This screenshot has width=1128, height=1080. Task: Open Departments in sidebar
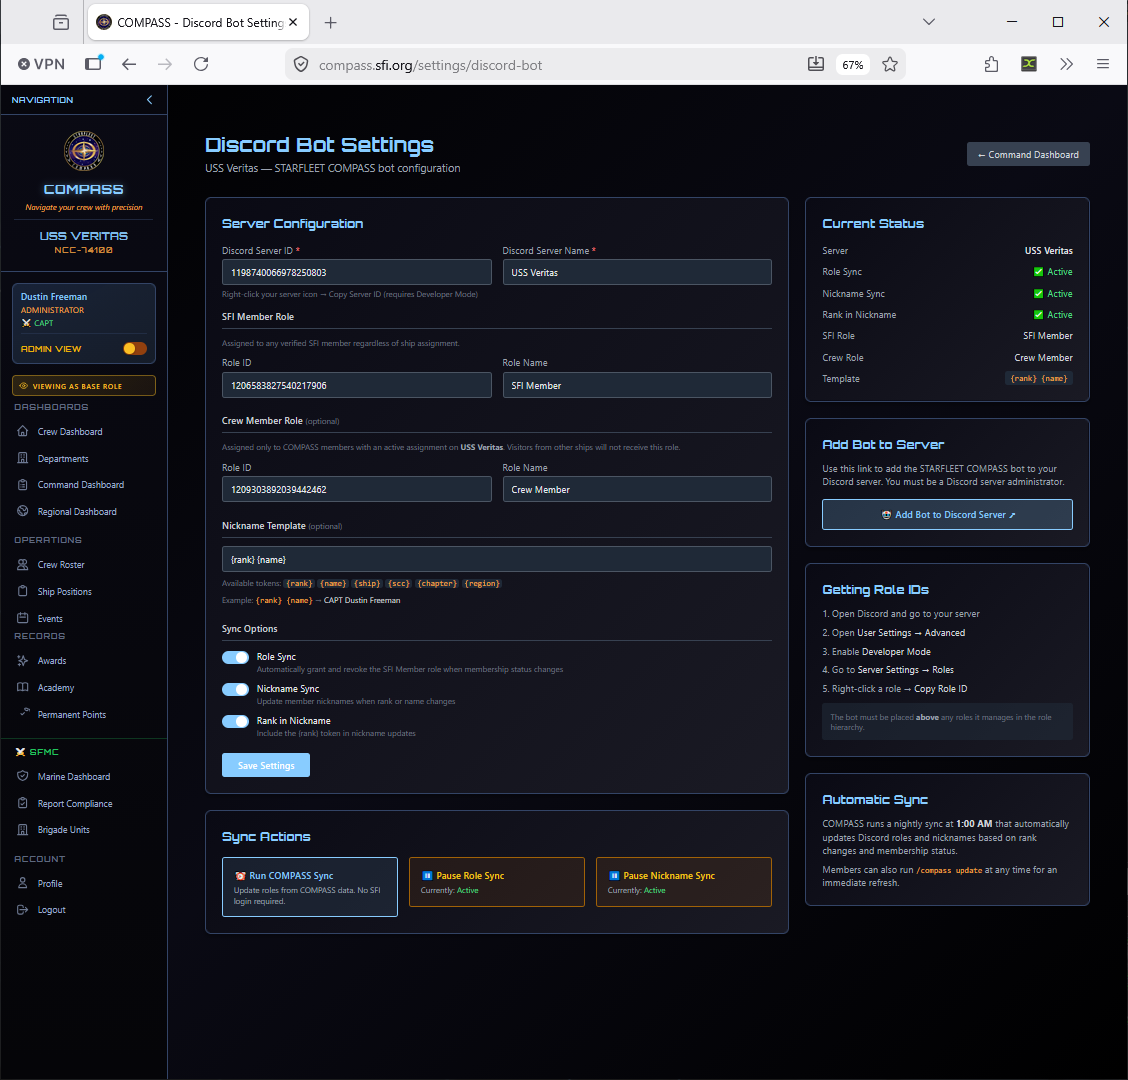tap(63, 458)
